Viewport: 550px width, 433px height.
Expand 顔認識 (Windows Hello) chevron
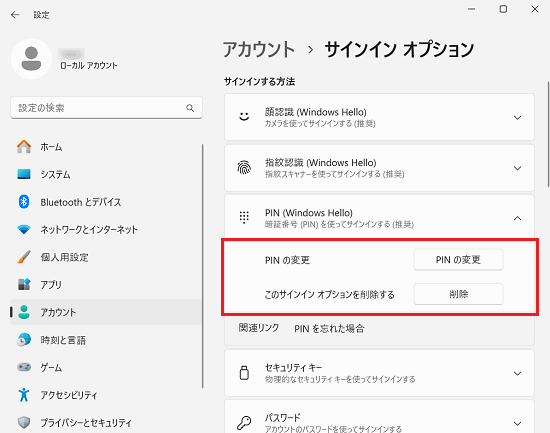[x=517, y=118]
